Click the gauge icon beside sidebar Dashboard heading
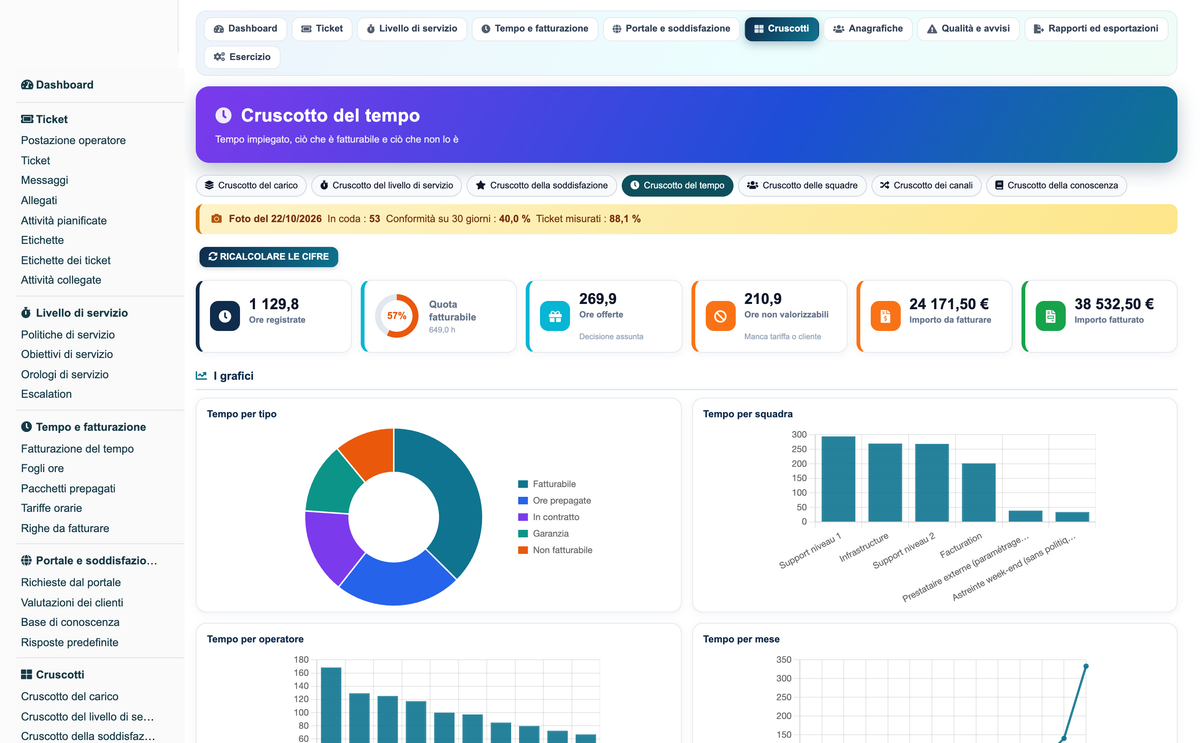The width and height of the screenshot is (1200, 743). pos(27,85)
